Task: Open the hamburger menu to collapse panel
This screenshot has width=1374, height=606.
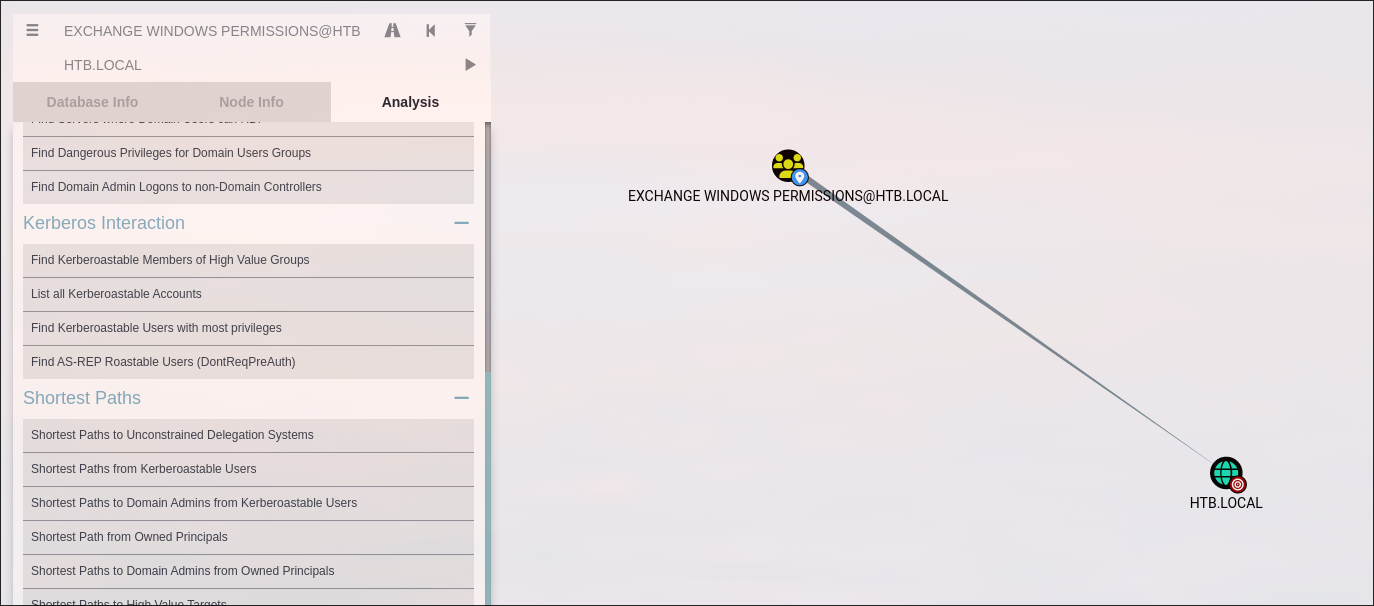Action: [32, 31]
